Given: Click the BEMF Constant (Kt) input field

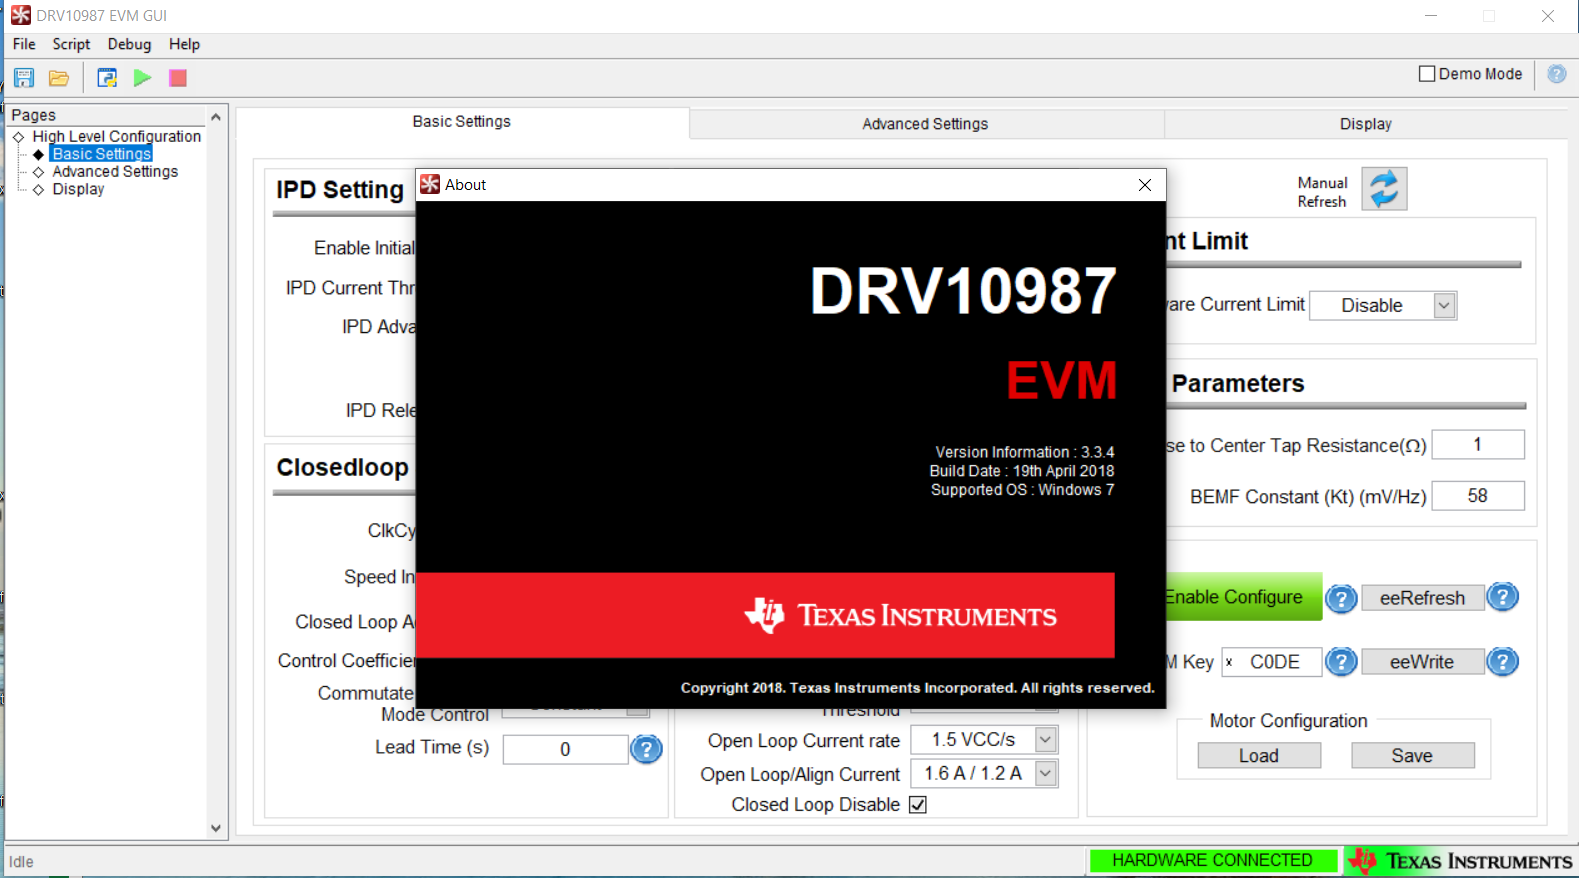Looking at the screenshot, I should pyautogui.click(x=1478, y=496).
